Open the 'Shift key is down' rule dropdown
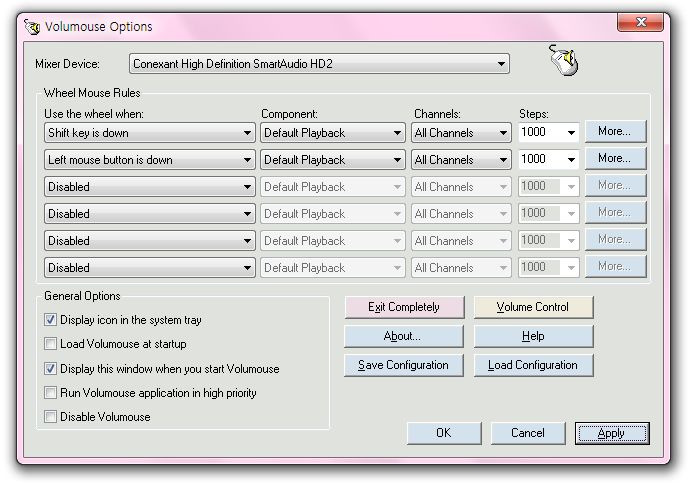This screenshot has width=689, height=483. [150, 133]
